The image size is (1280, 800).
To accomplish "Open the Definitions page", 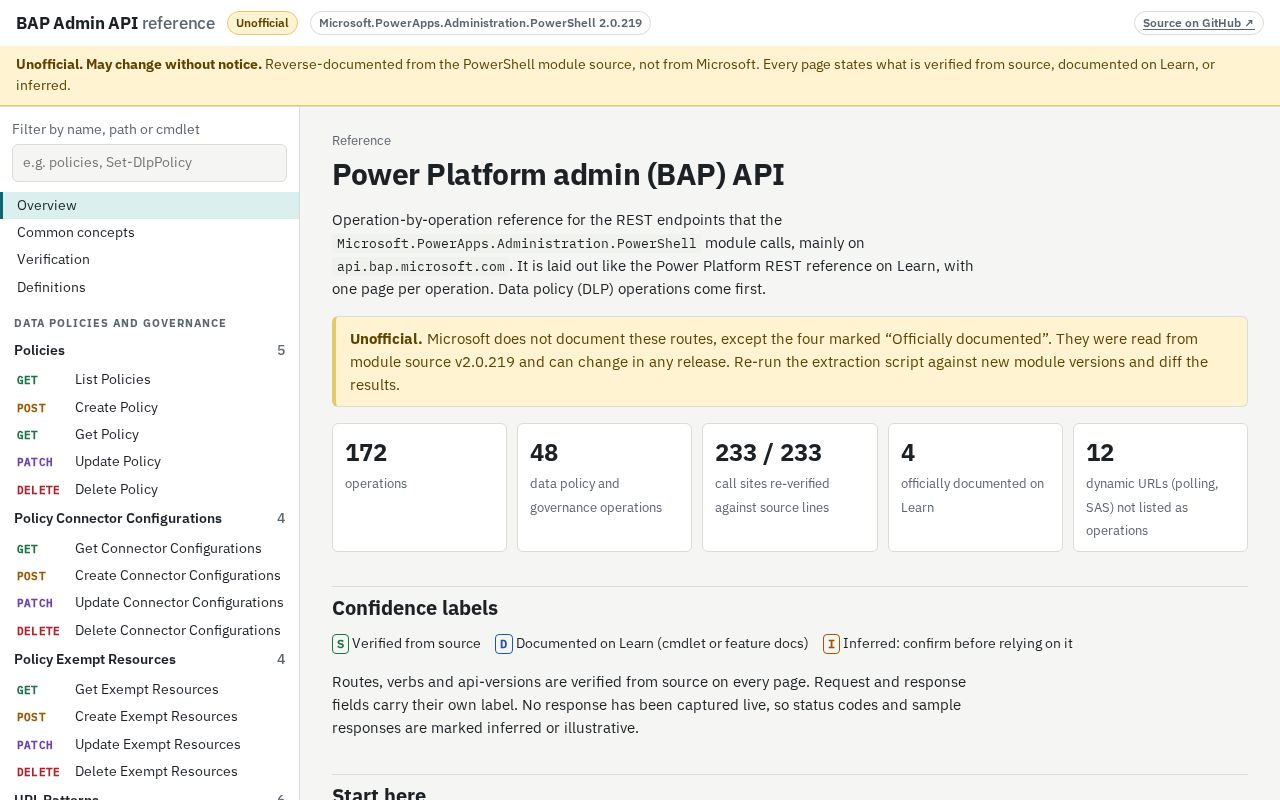I will tap(150, 287).
